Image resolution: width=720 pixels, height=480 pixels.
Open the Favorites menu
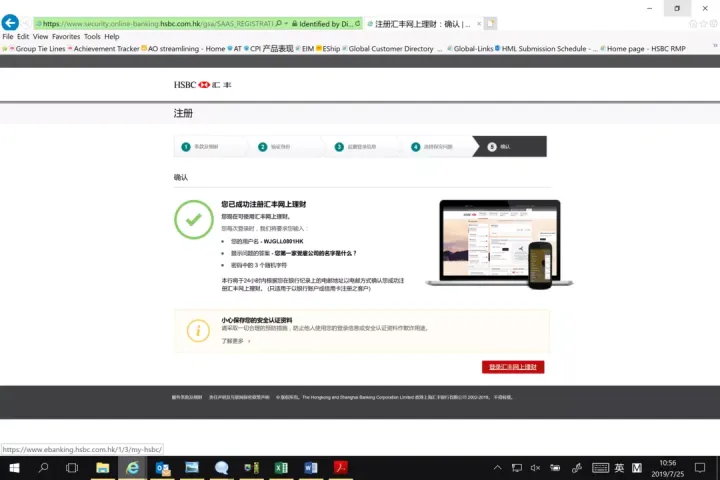(x=66, y=36)
